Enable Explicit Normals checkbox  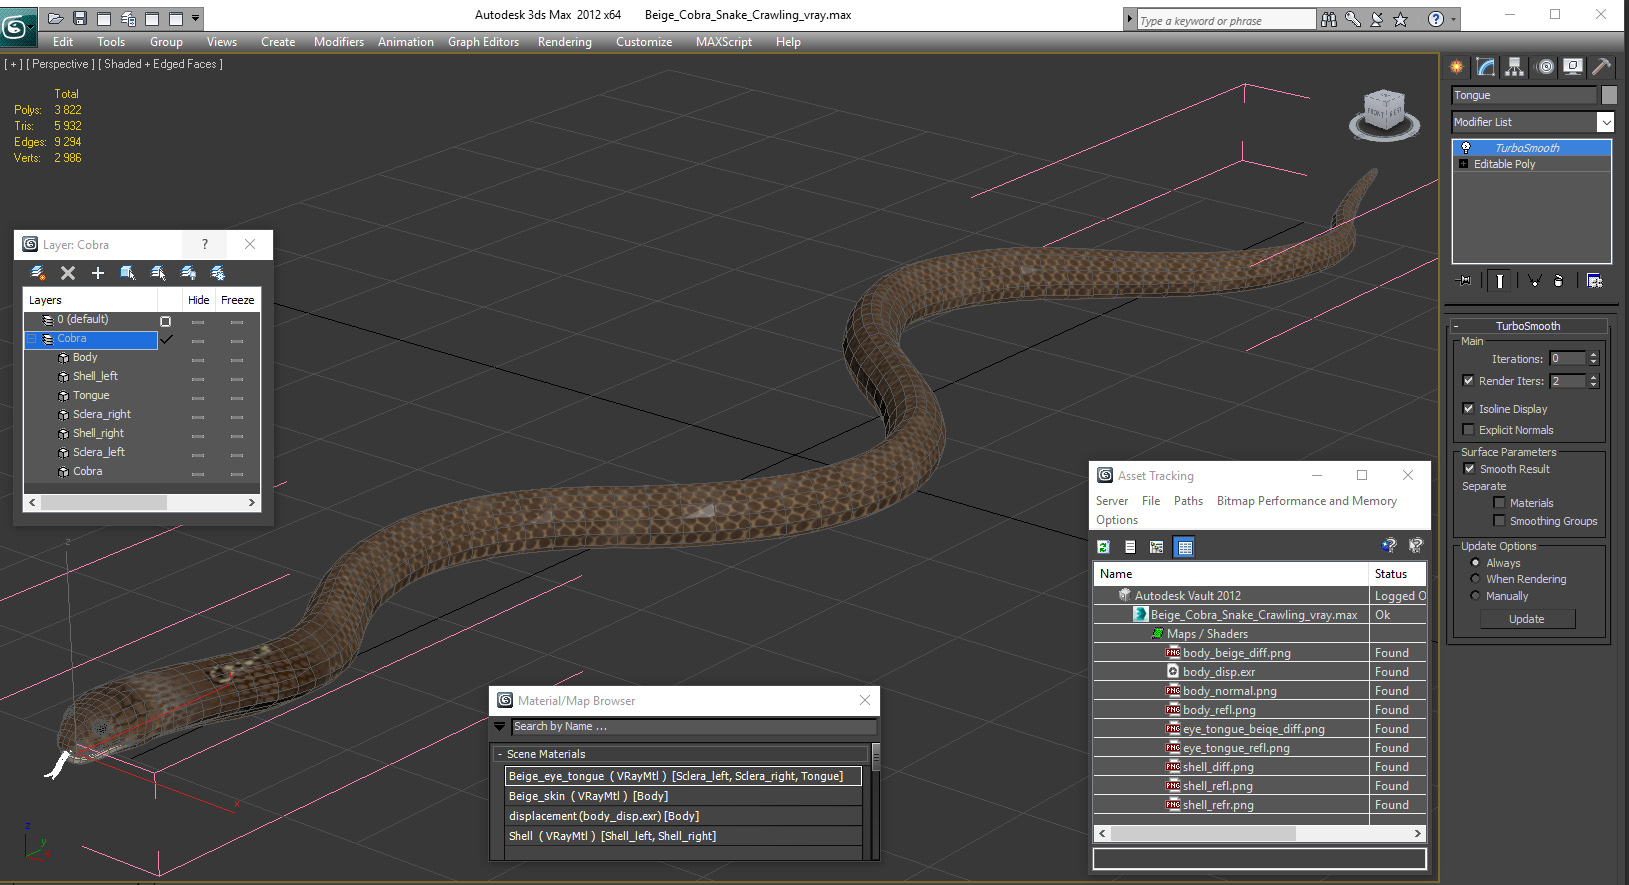click(x=1468, y=430)
